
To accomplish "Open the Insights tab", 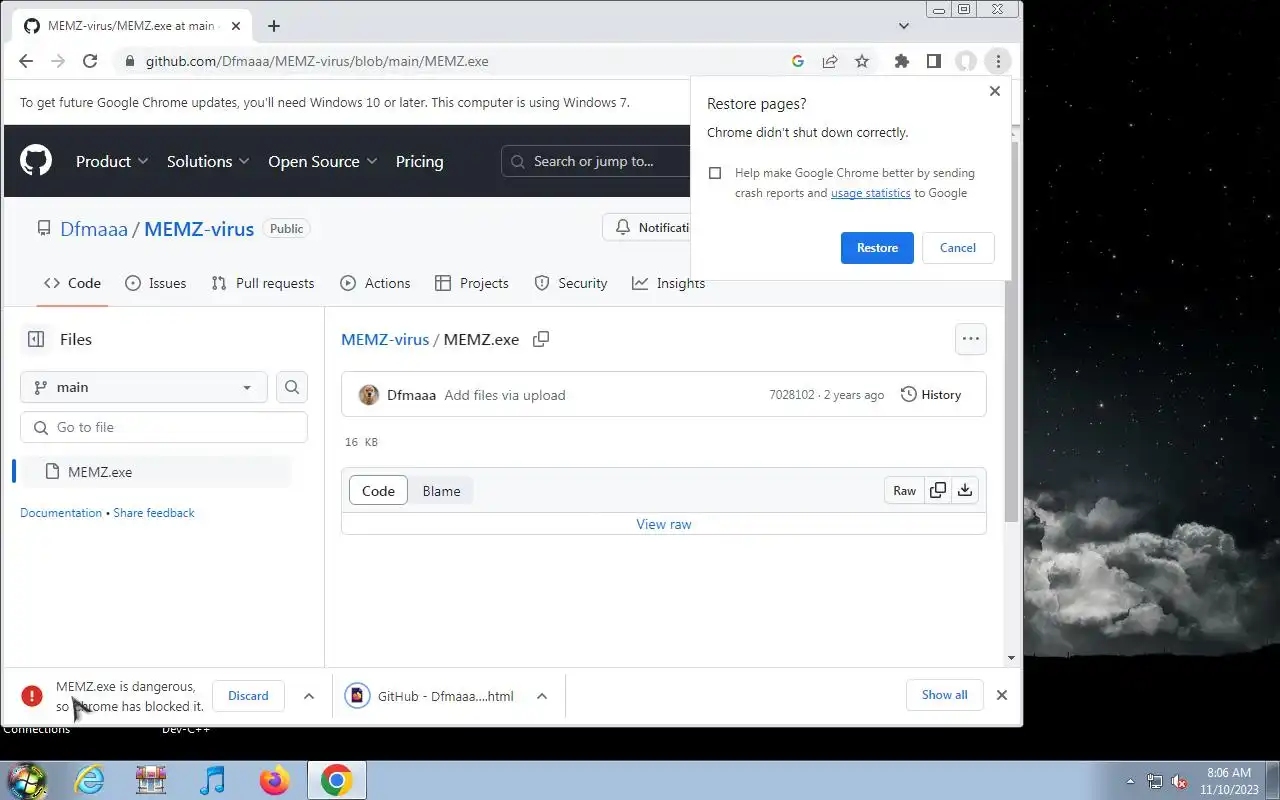I will 668,283.
